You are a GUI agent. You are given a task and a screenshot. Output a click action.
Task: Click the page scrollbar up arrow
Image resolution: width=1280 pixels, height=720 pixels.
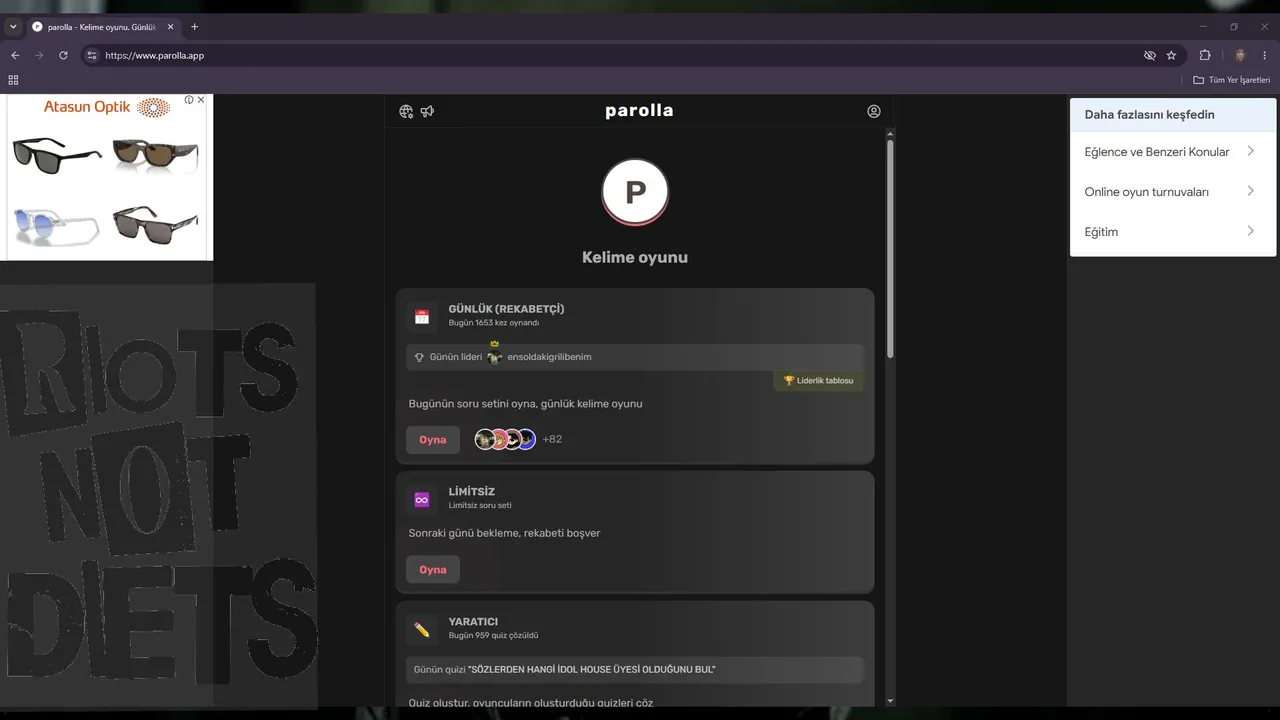tap(890, 133)
